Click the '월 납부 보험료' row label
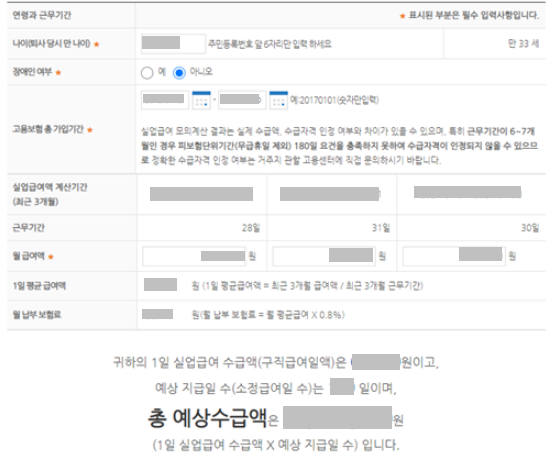The image size is (550, 462). [x=37, y=315]
